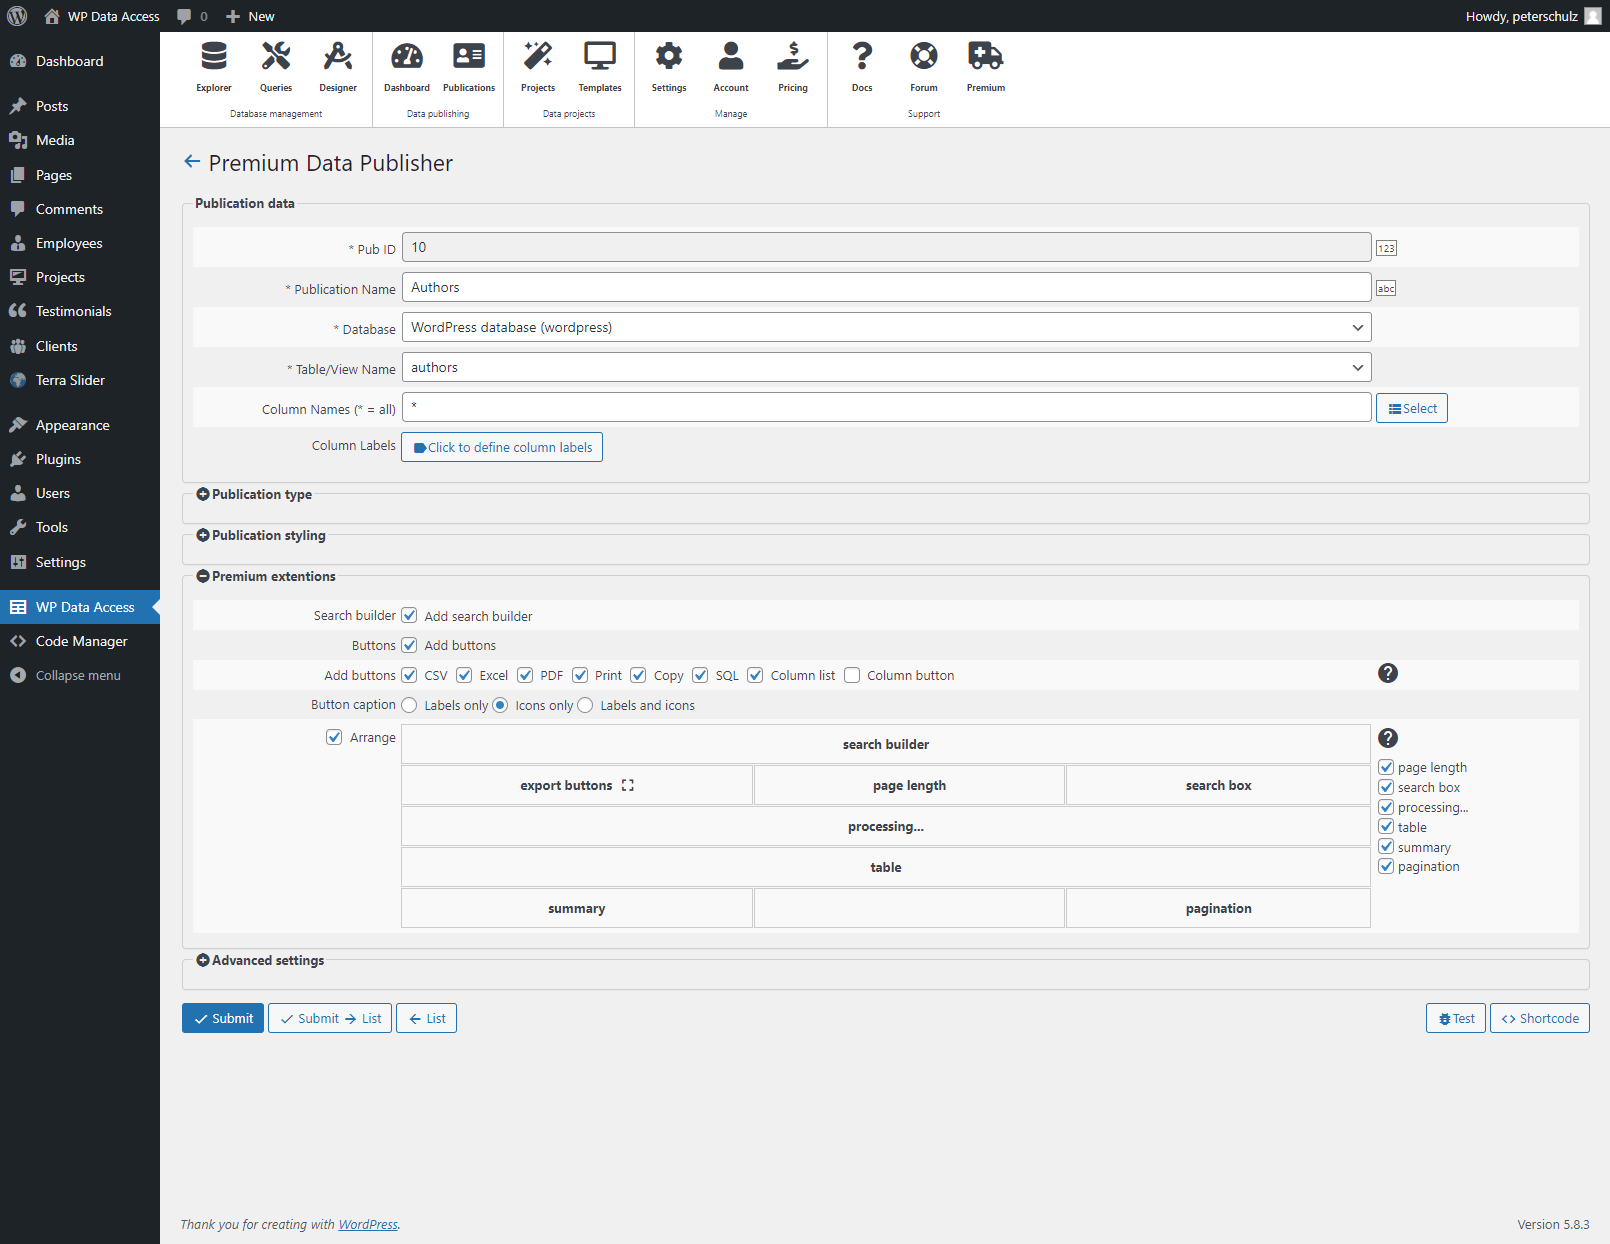This screenshot has height=1244, width=1610.
Task: Open the support Forum icon
Action: (x=924, y=67)
